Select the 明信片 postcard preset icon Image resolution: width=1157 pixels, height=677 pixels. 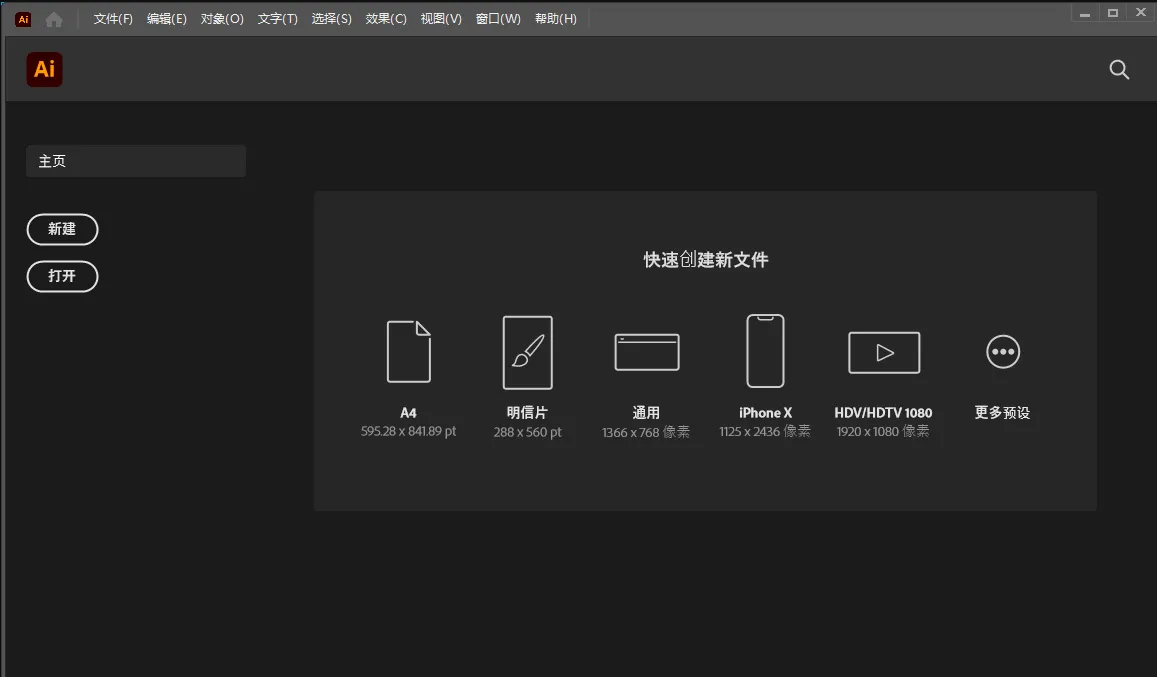coord(527,352)
